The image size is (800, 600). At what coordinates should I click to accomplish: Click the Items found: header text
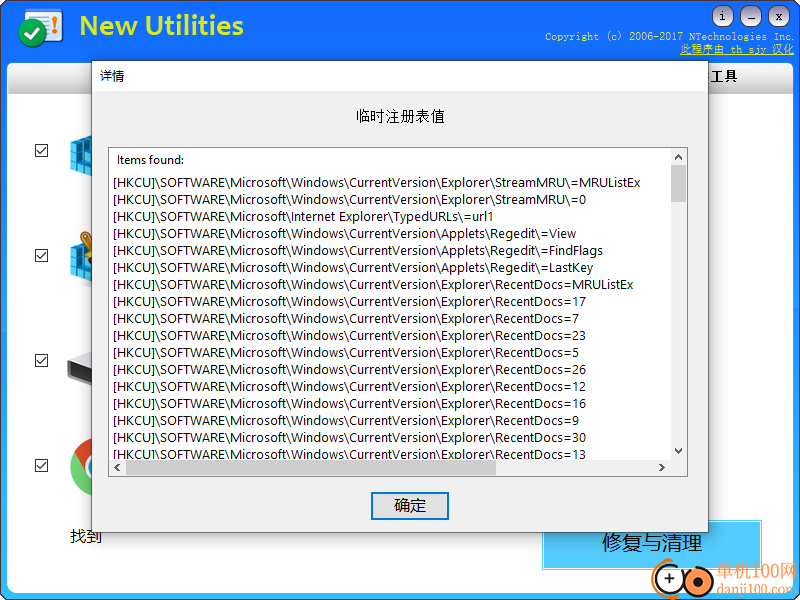151,160
